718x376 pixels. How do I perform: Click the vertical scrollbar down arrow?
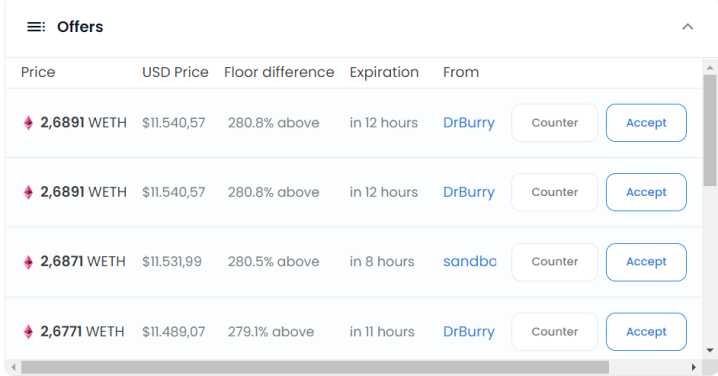pos(710,350)
